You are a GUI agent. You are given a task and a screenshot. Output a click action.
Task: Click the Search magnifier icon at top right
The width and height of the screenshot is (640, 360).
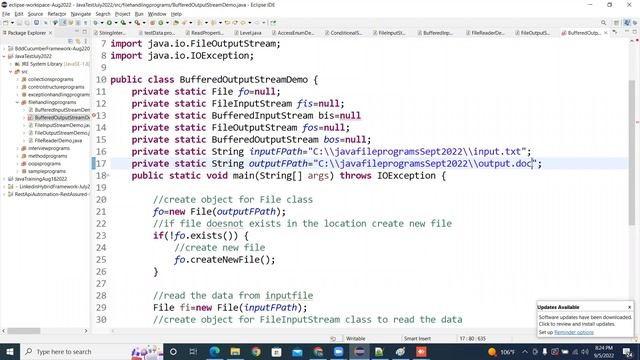click(x=603, y=23)
